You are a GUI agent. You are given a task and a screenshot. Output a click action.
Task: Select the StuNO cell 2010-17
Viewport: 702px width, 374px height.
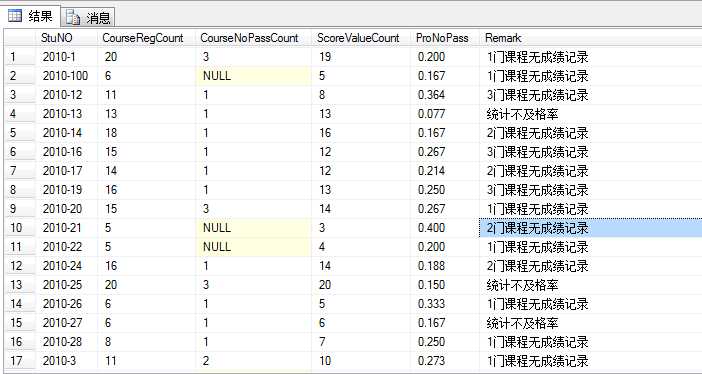(67, 171)
